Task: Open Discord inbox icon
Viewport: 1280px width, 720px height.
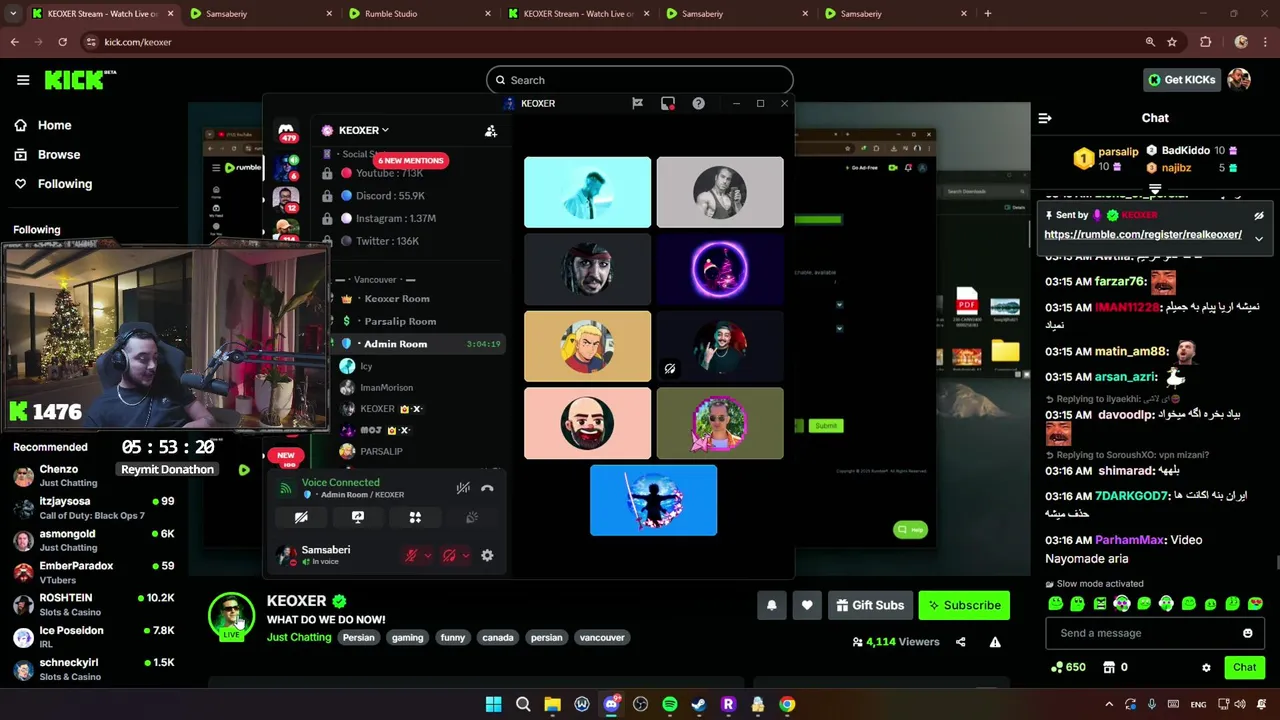Action: click(x=668, y=103)
